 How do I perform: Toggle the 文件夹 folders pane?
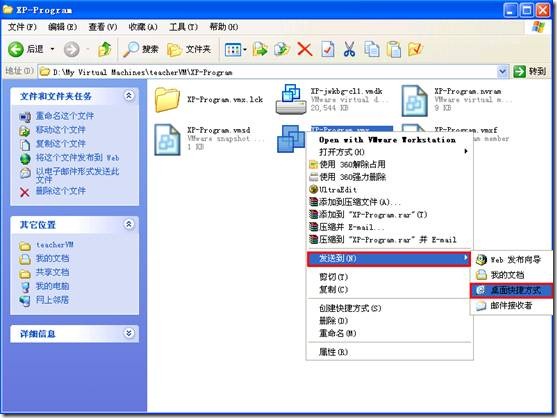click(x=189, y=49)
